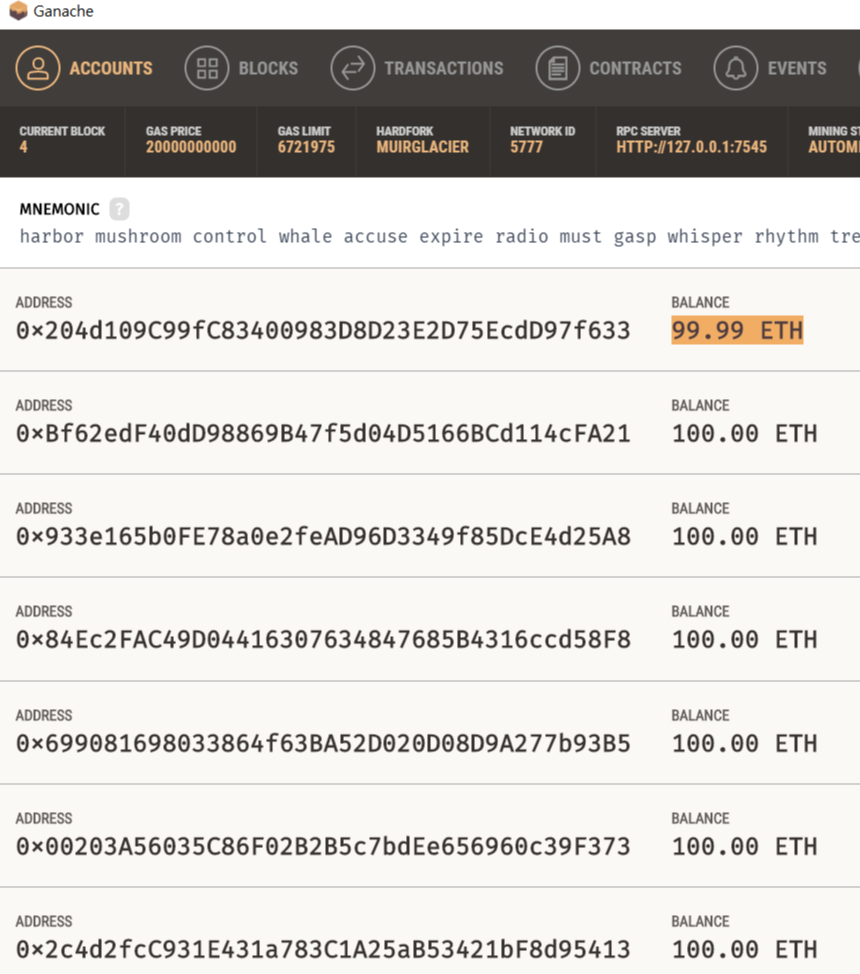This screenshot has width=860, height=974.
Task: Click the NETWORK ID label
Action: click(542, 131)
